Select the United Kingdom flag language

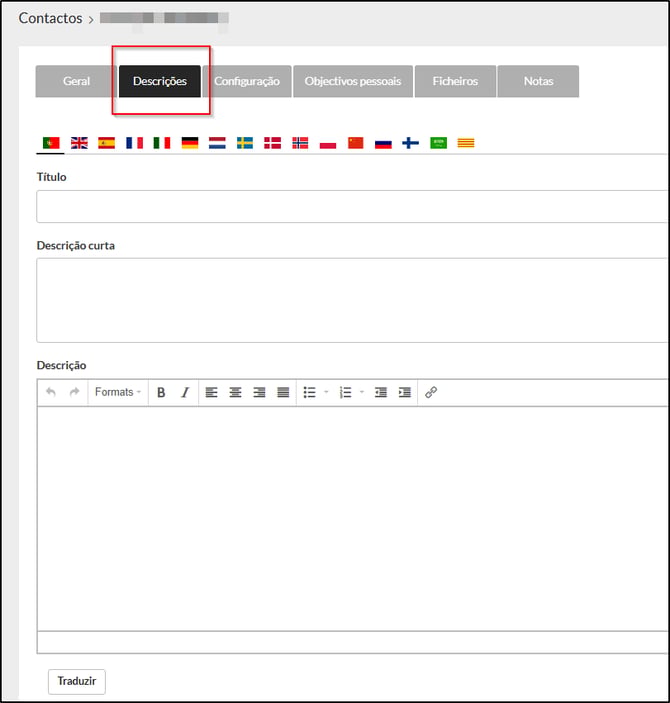point(79,143)
